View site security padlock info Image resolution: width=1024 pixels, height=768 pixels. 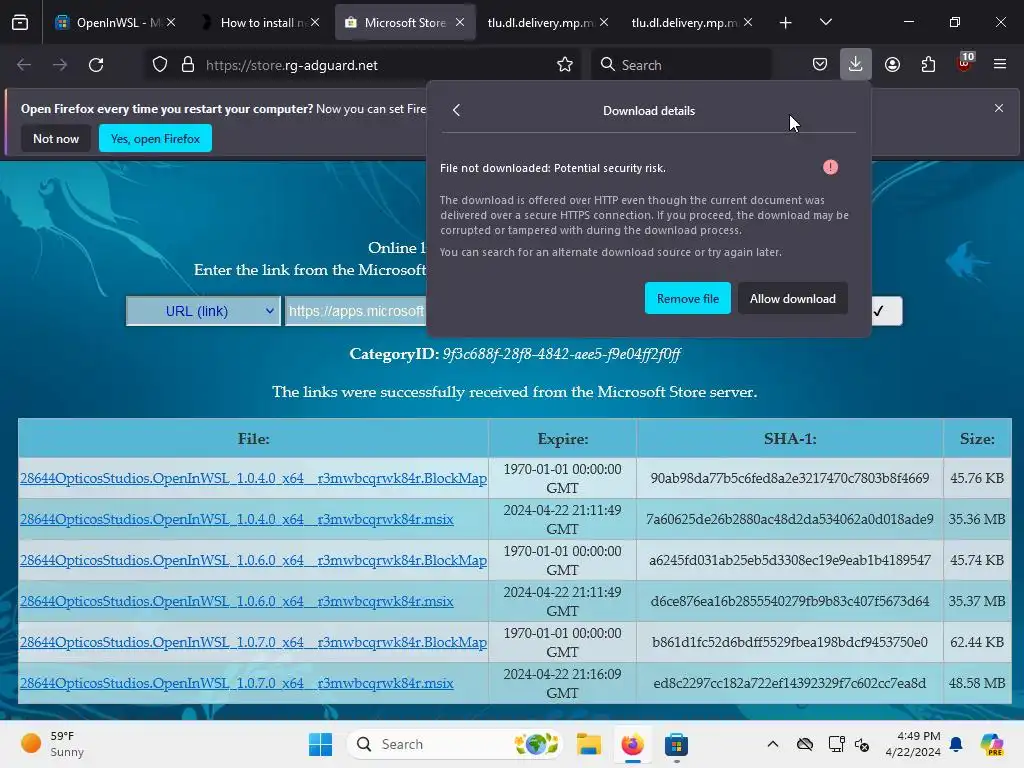(x=188, y=65)
